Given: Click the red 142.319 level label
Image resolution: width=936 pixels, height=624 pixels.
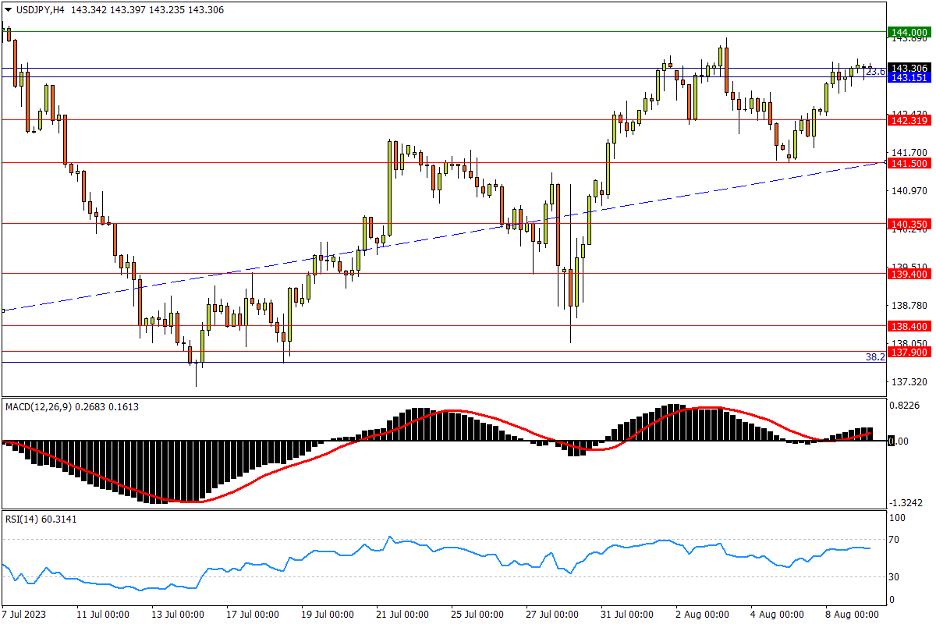Looking at the screenshot, I should [909, 120].
